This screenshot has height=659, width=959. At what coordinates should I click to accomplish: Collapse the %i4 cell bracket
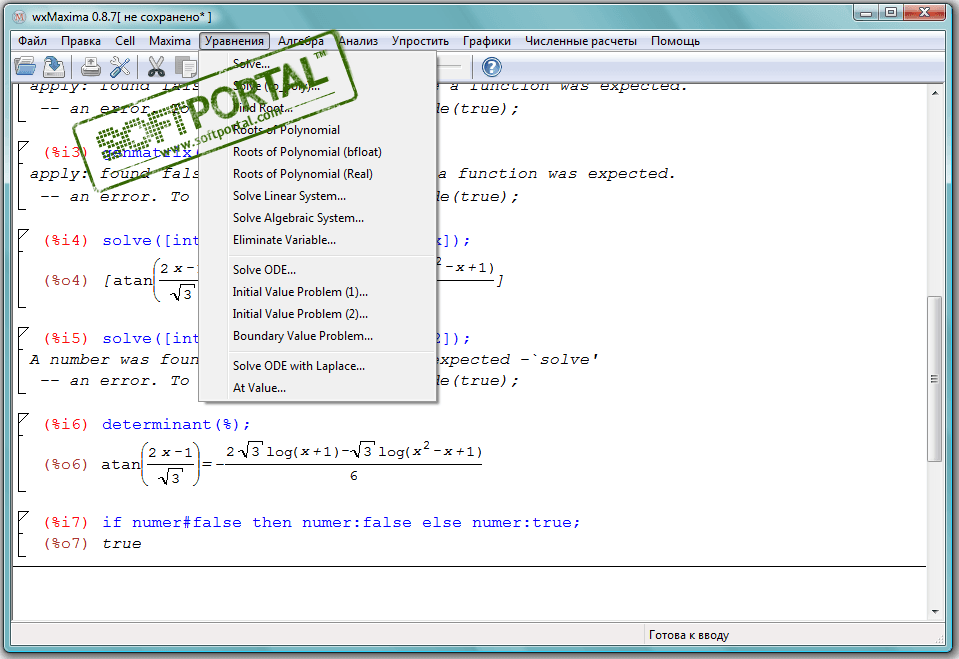point(23,235)
